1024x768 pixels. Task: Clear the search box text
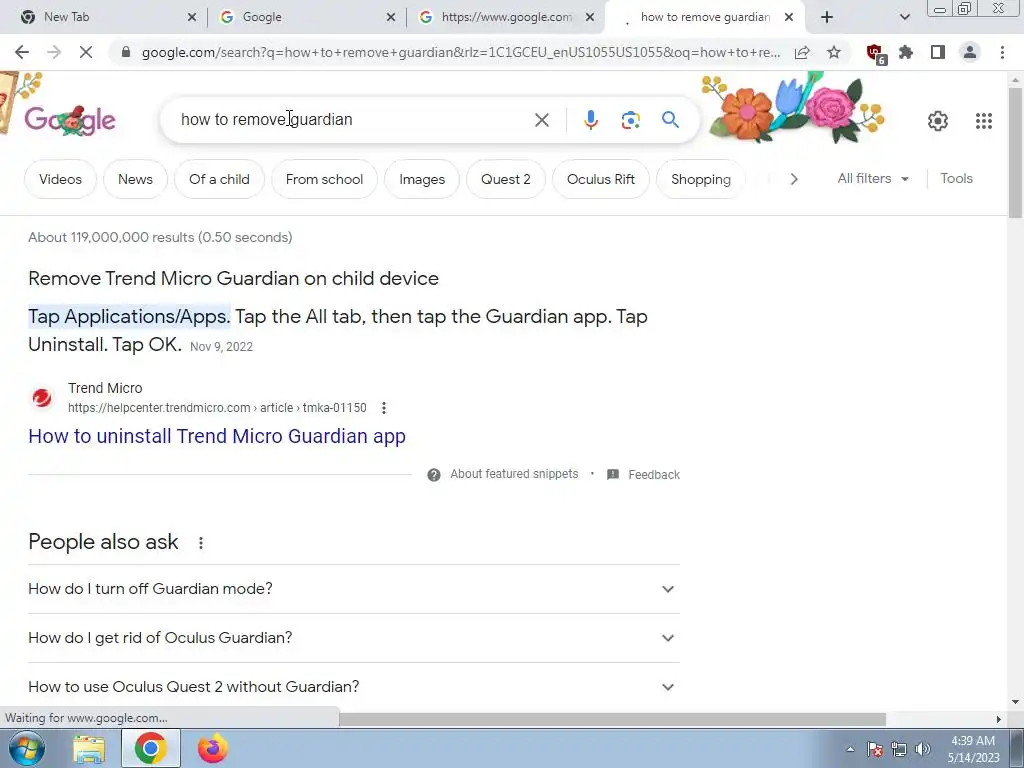click(x=541, y=120)
